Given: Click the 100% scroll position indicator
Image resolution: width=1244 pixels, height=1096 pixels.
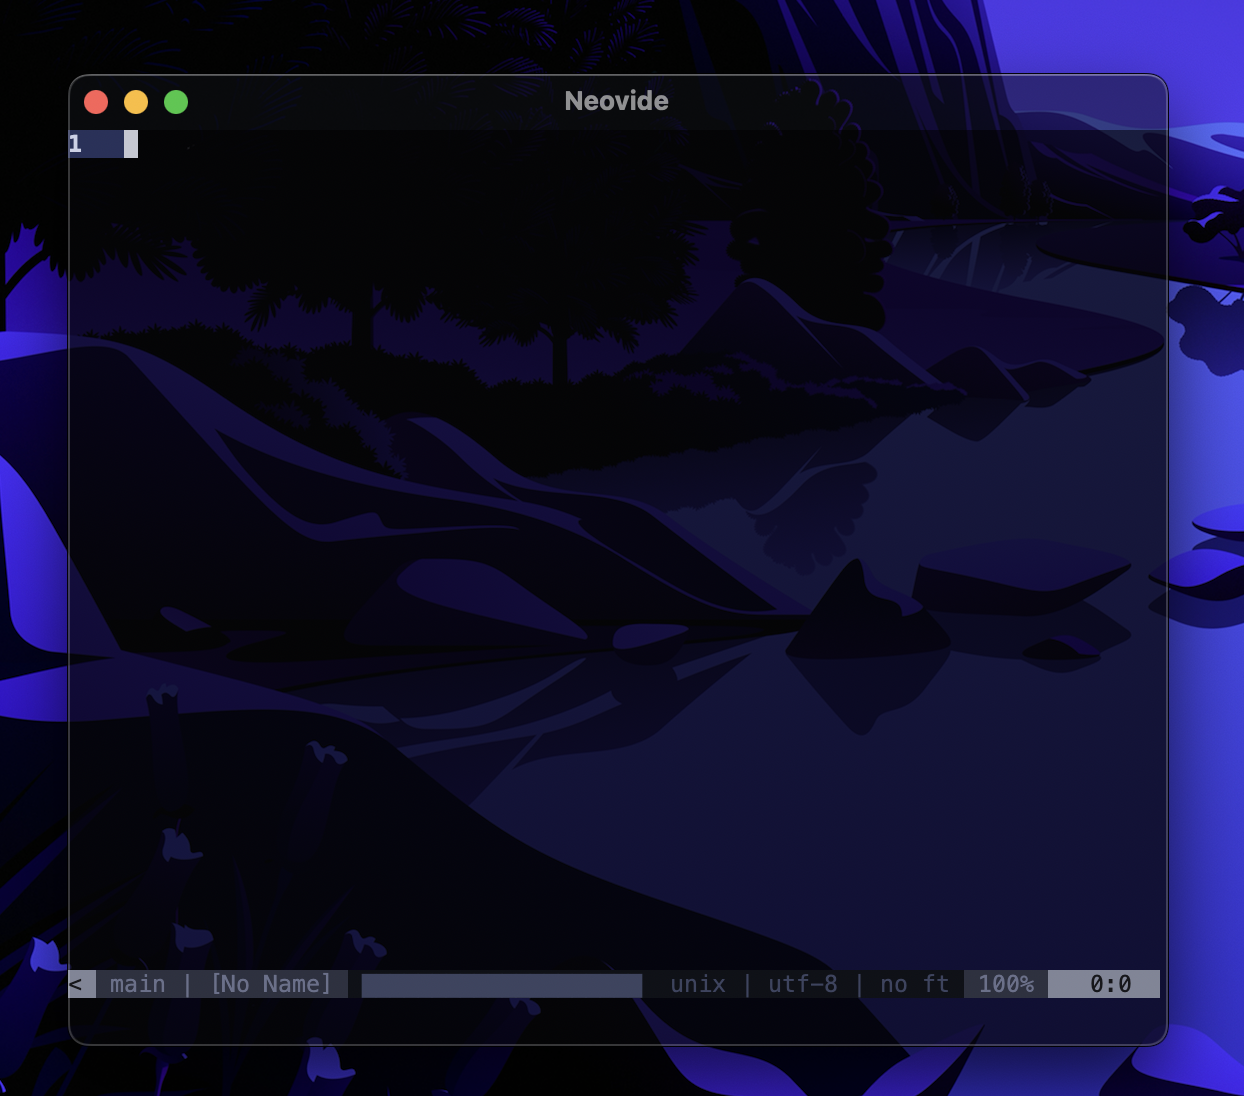Looking at the screenshot, I should tap(1005, 984).
